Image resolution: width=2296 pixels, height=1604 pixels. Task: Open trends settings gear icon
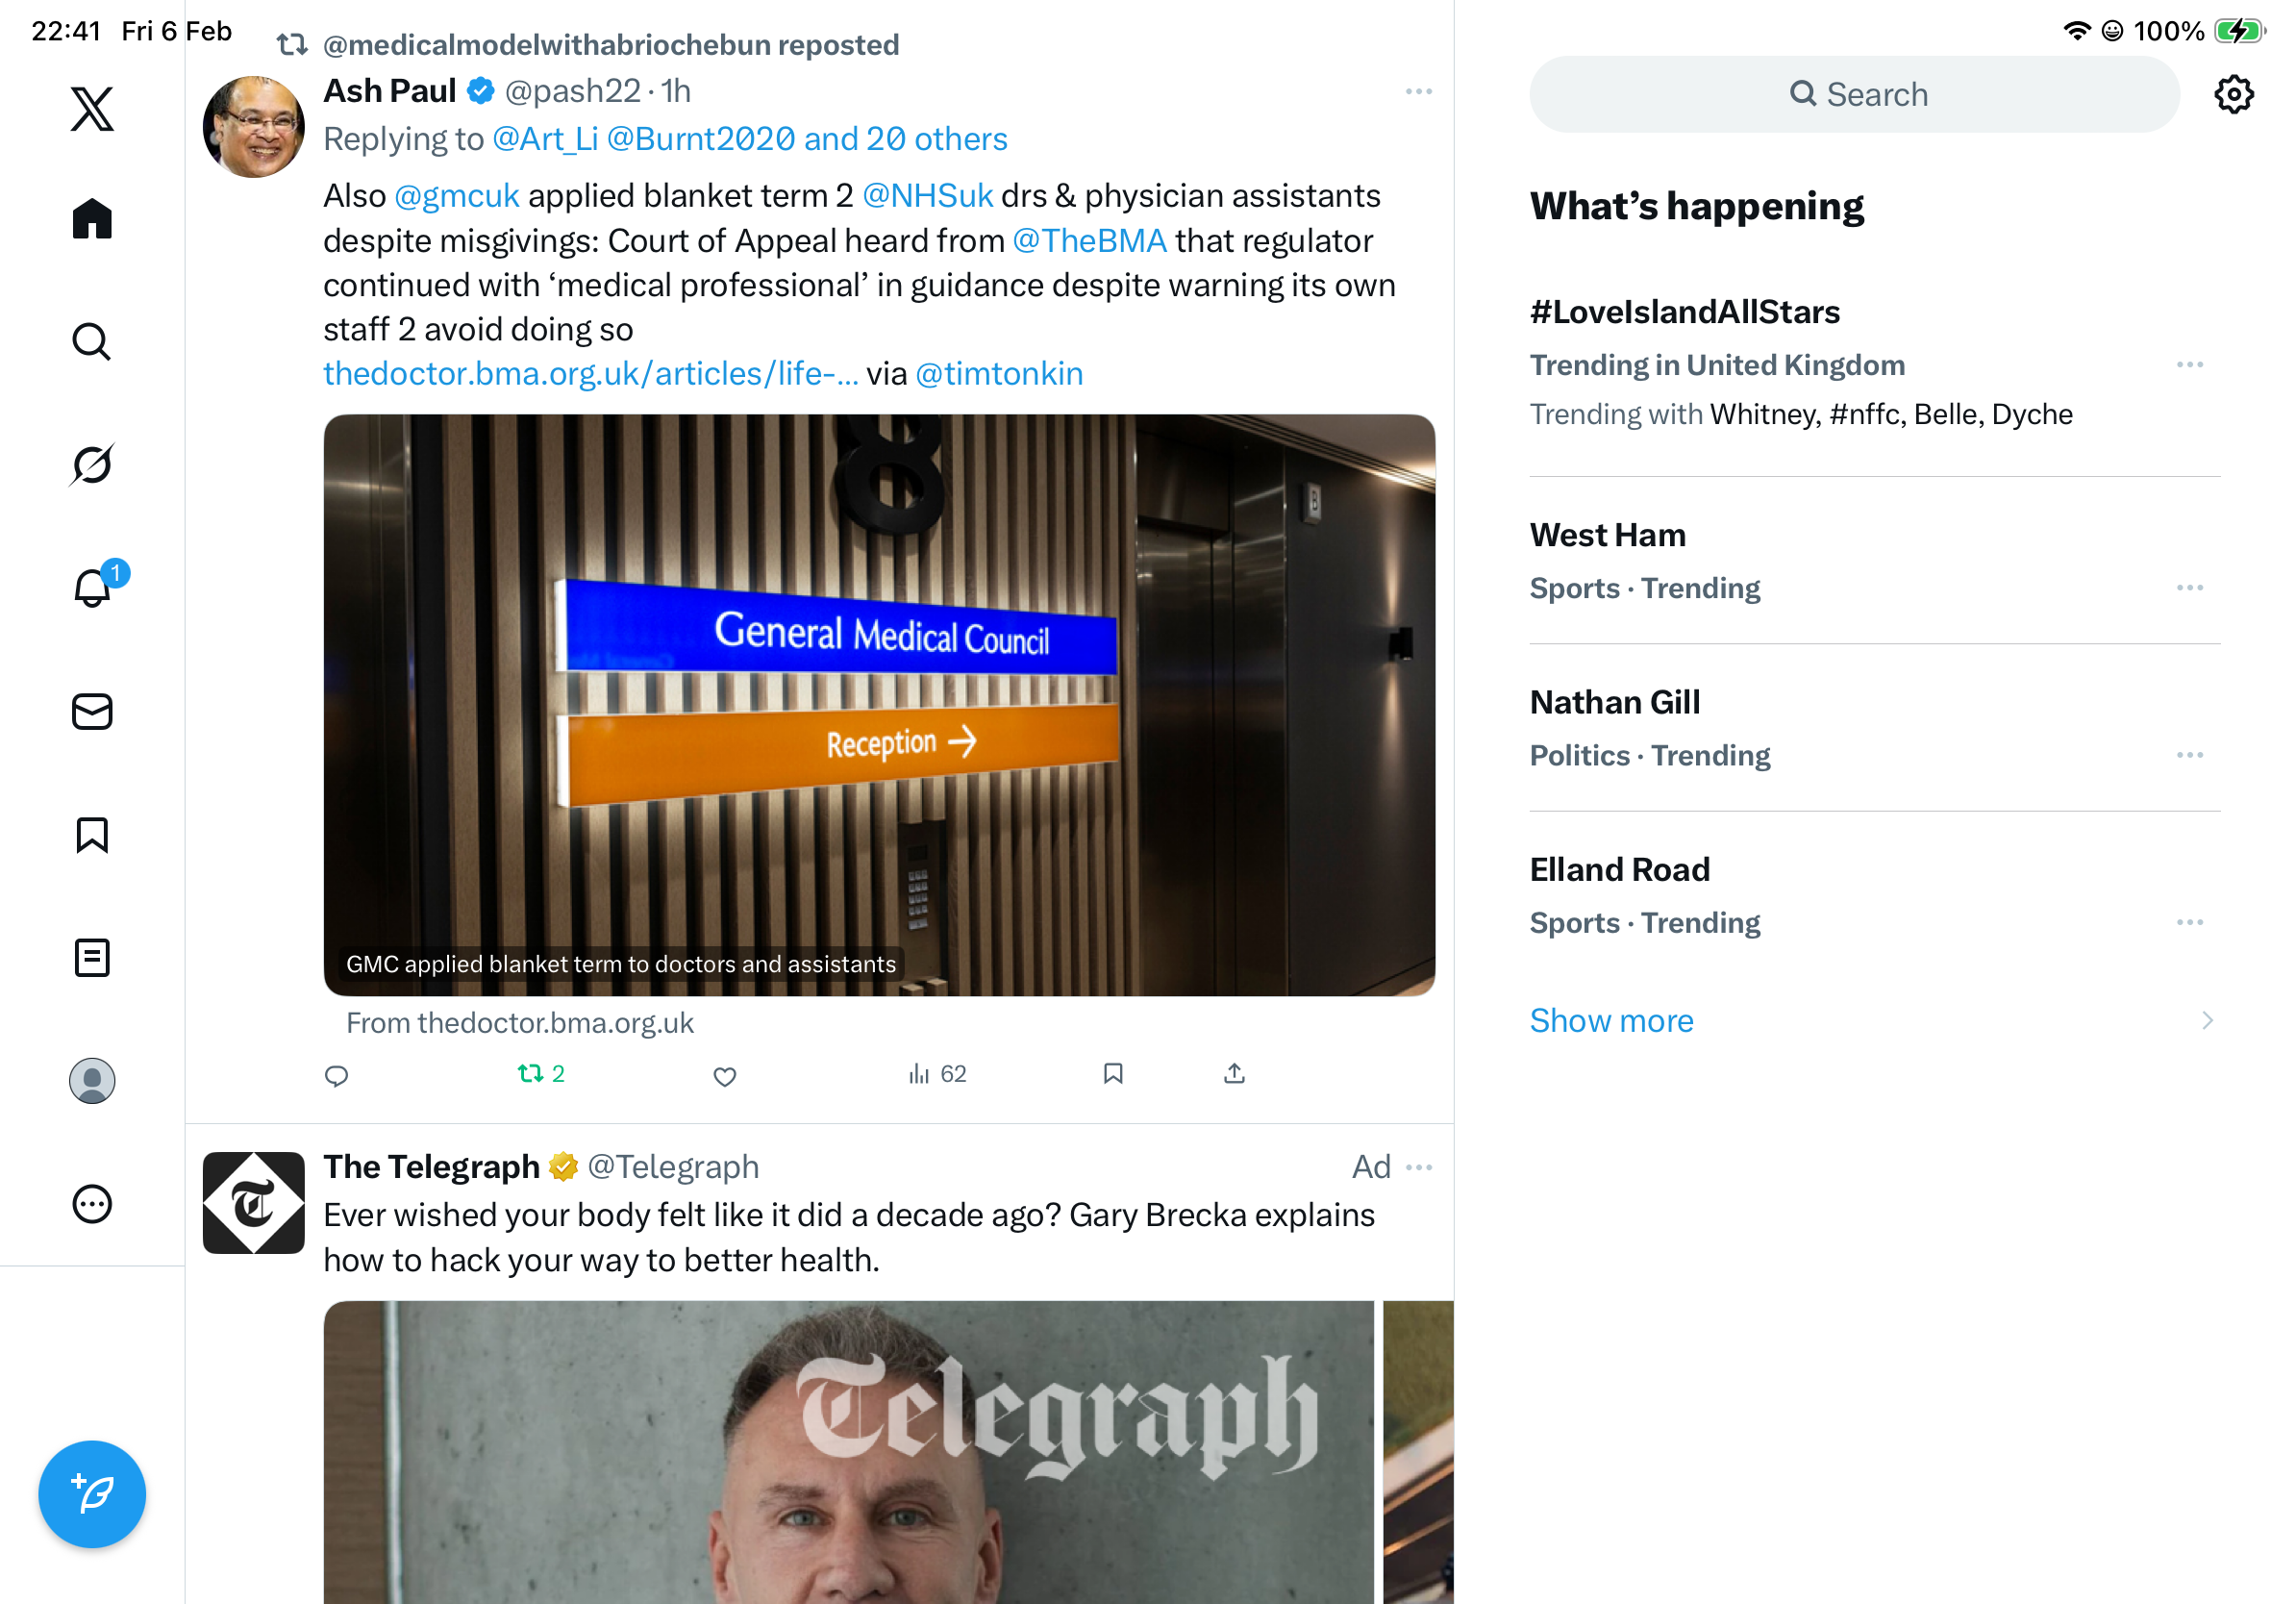click(x=2233, y=94)
